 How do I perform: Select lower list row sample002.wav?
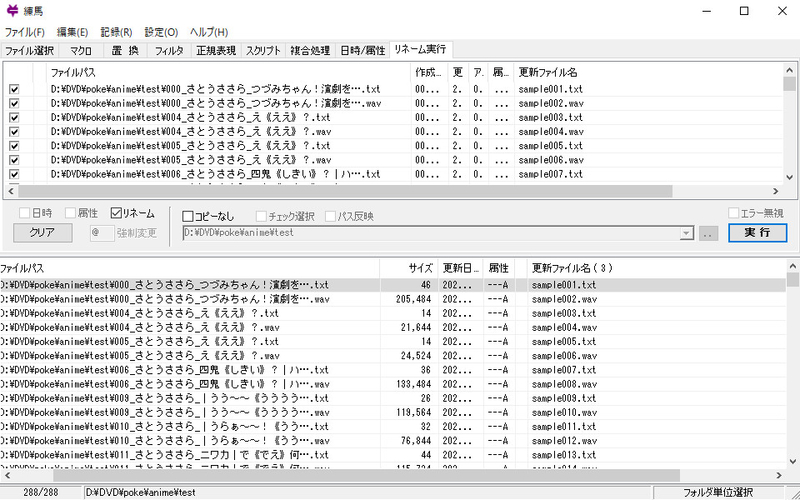[x=393, y=299]
